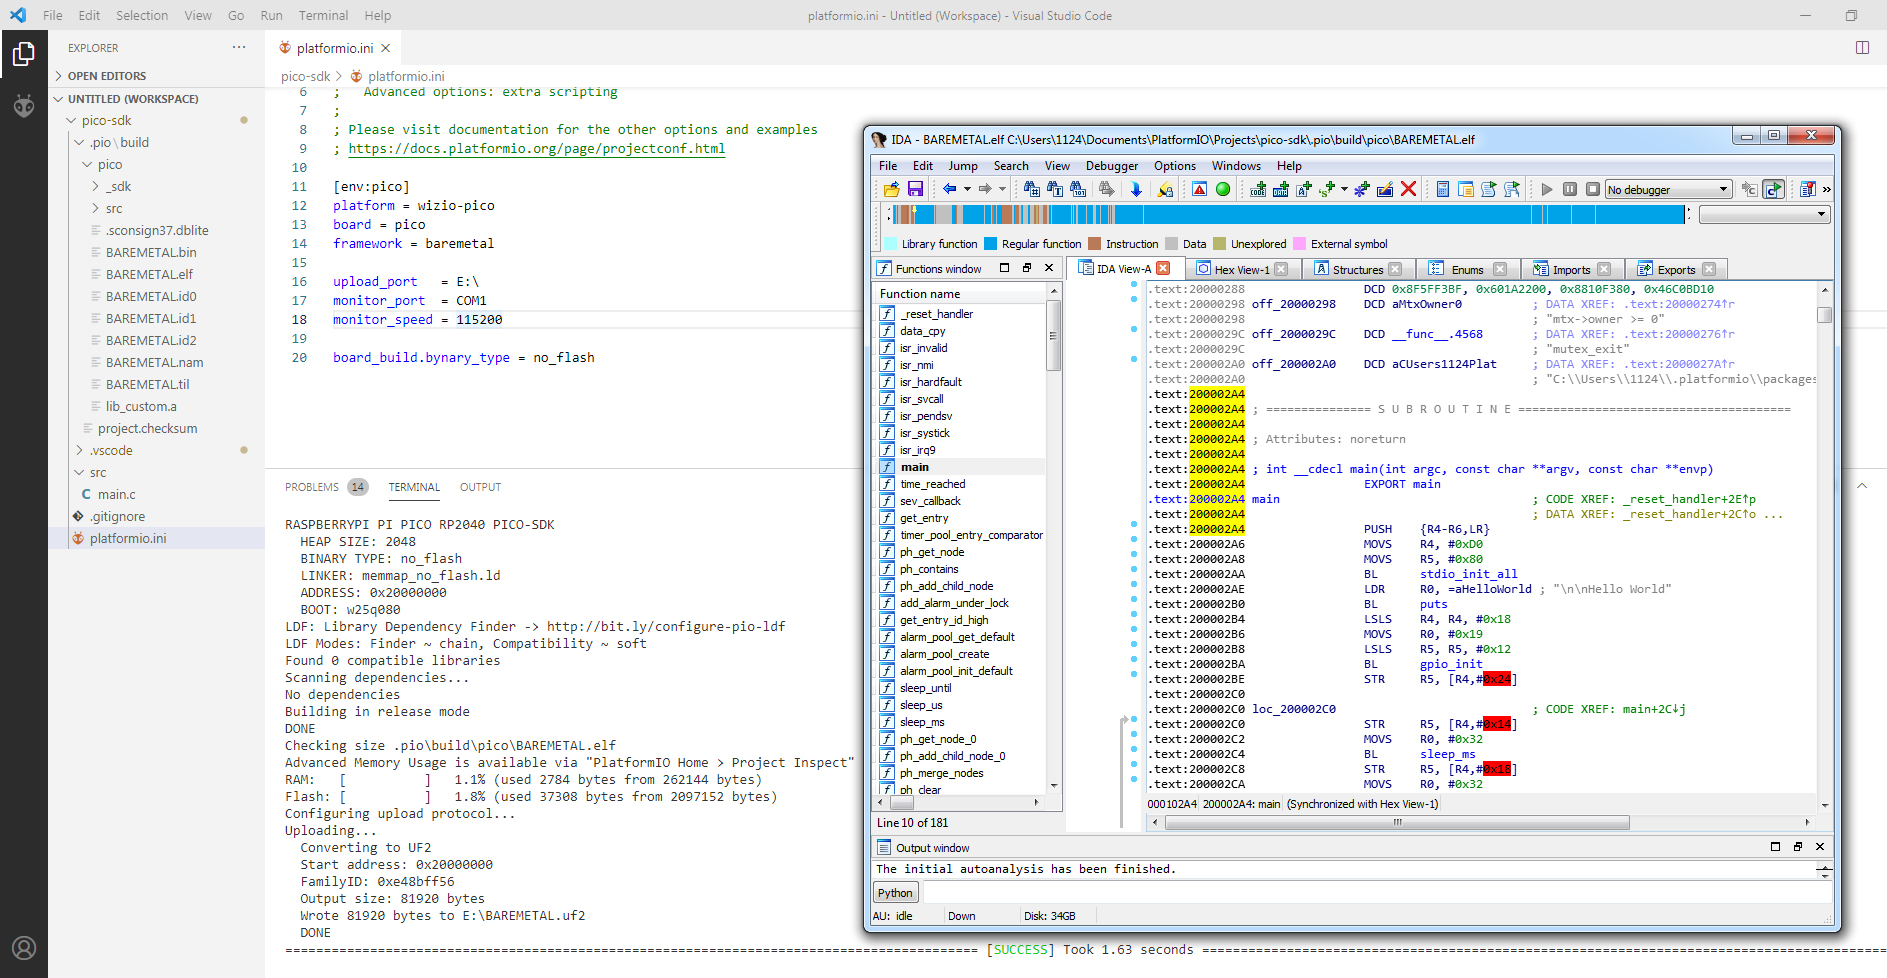Click the blue jump-back arrow in IDA
The height and width of the screenshot is (978, 1887).
click(x=949, y=189)
